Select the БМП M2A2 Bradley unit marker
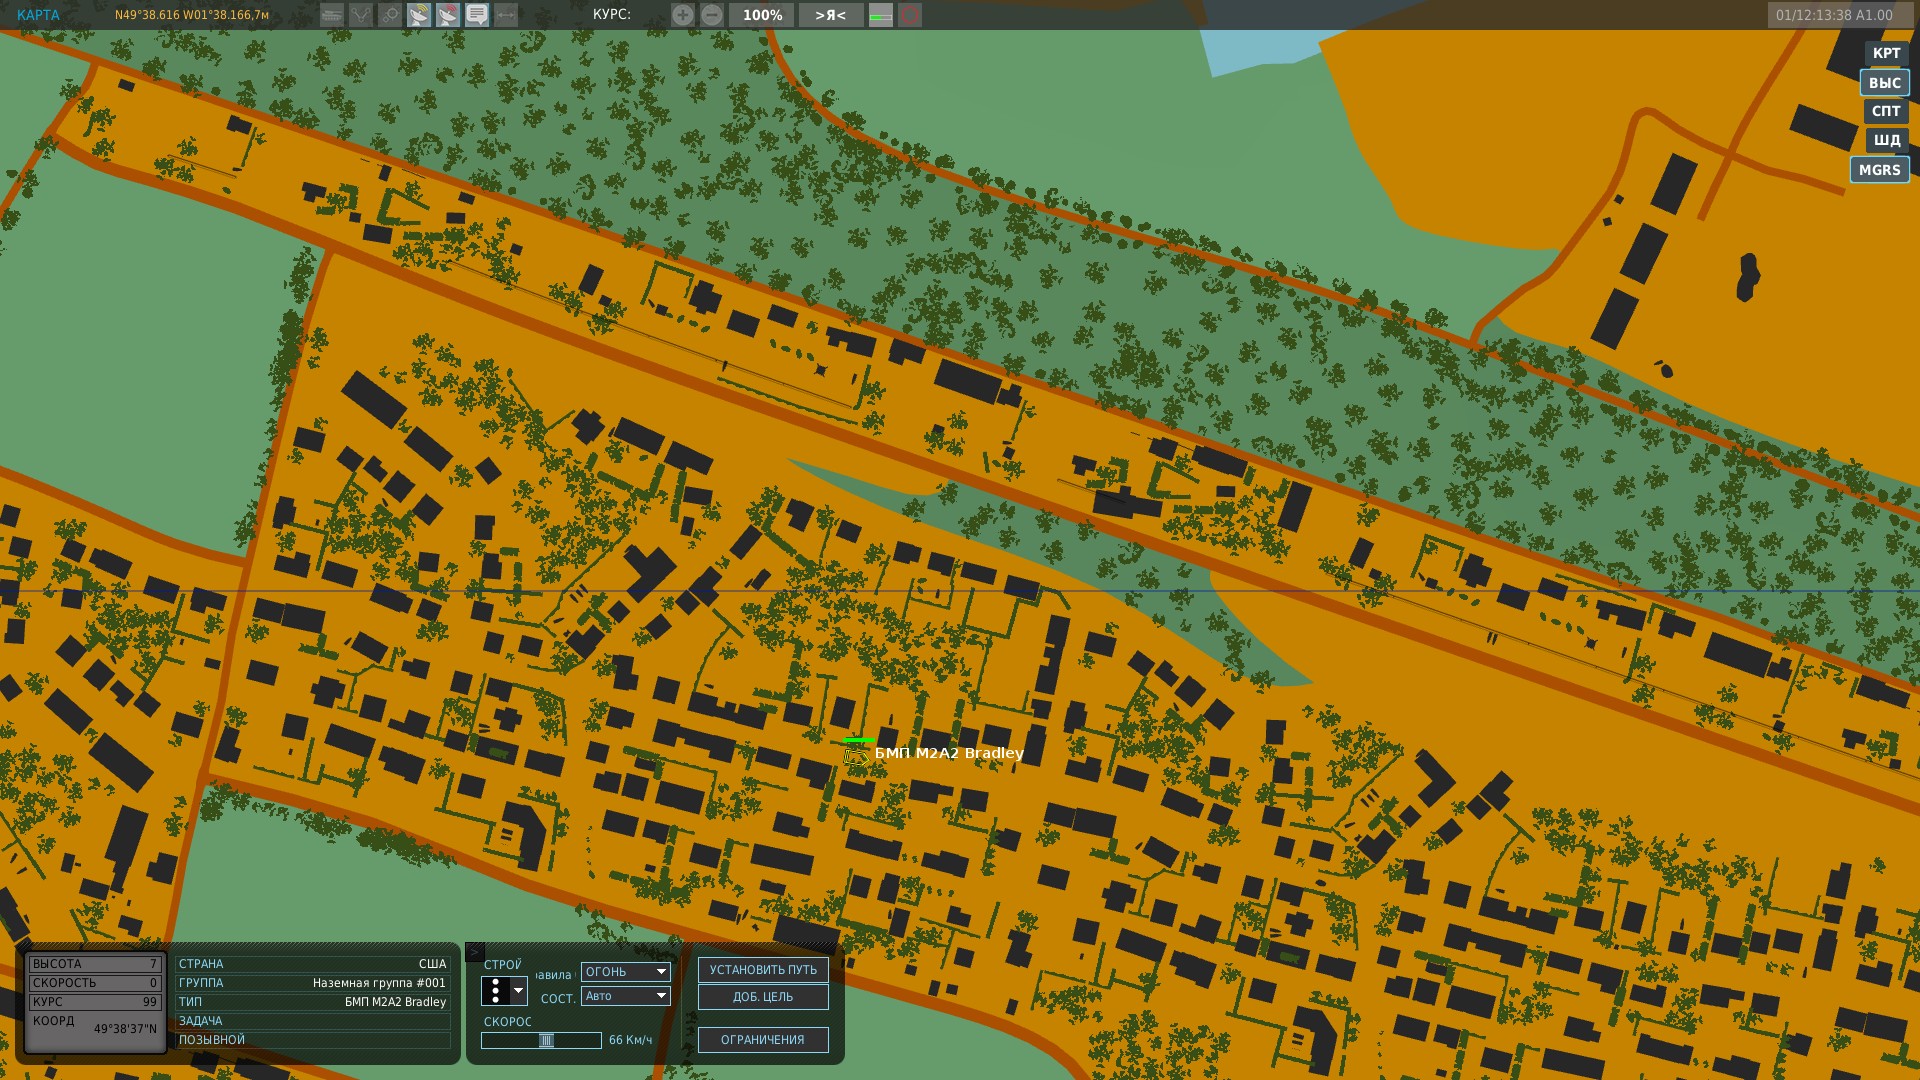 pyautogui.click(x=856, y=756)
